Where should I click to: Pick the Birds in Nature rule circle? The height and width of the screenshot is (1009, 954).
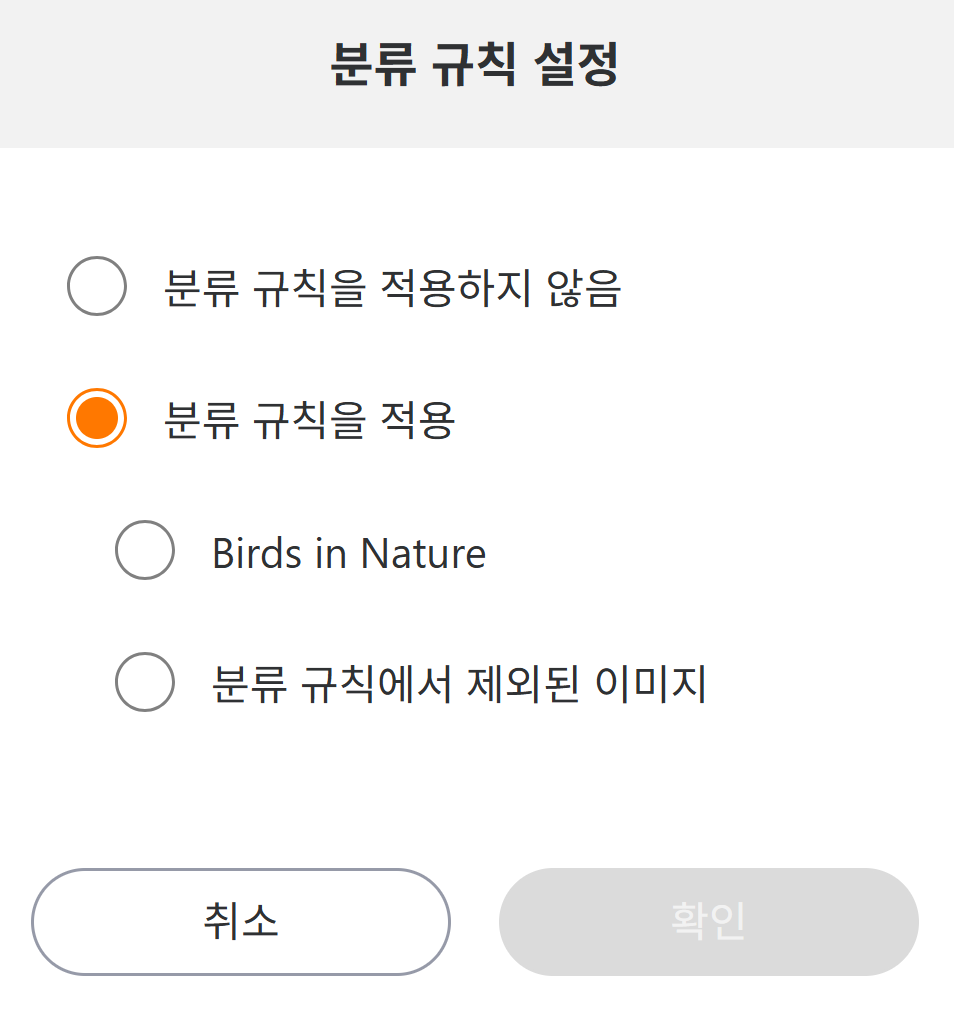[145, 550]
